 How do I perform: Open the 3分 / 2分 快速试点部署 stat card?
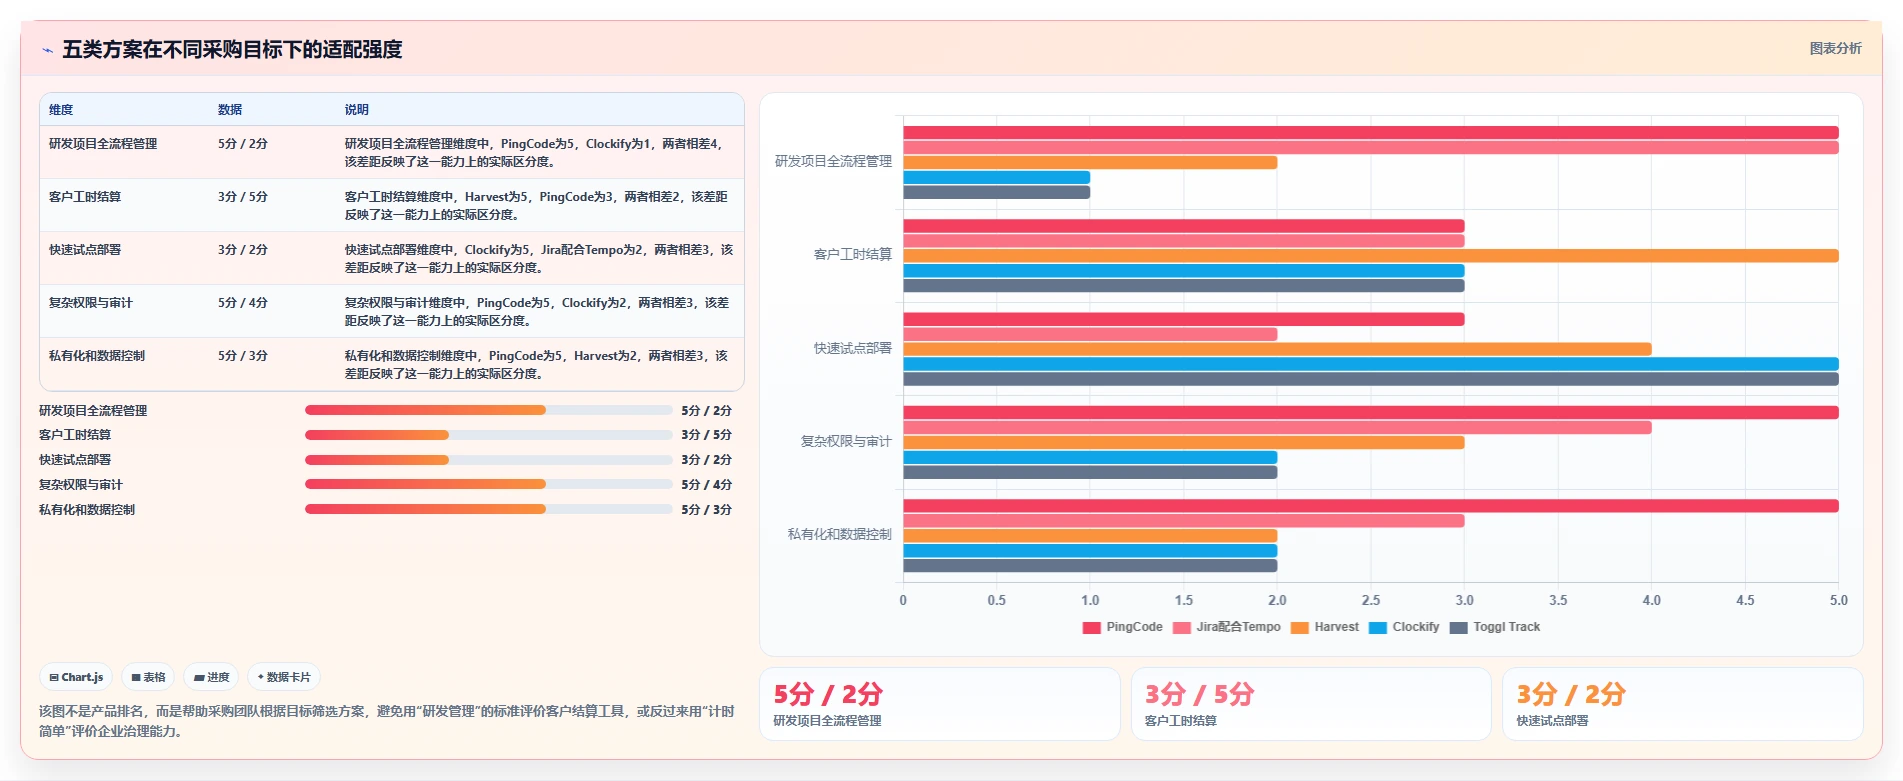click(1682, 704)
